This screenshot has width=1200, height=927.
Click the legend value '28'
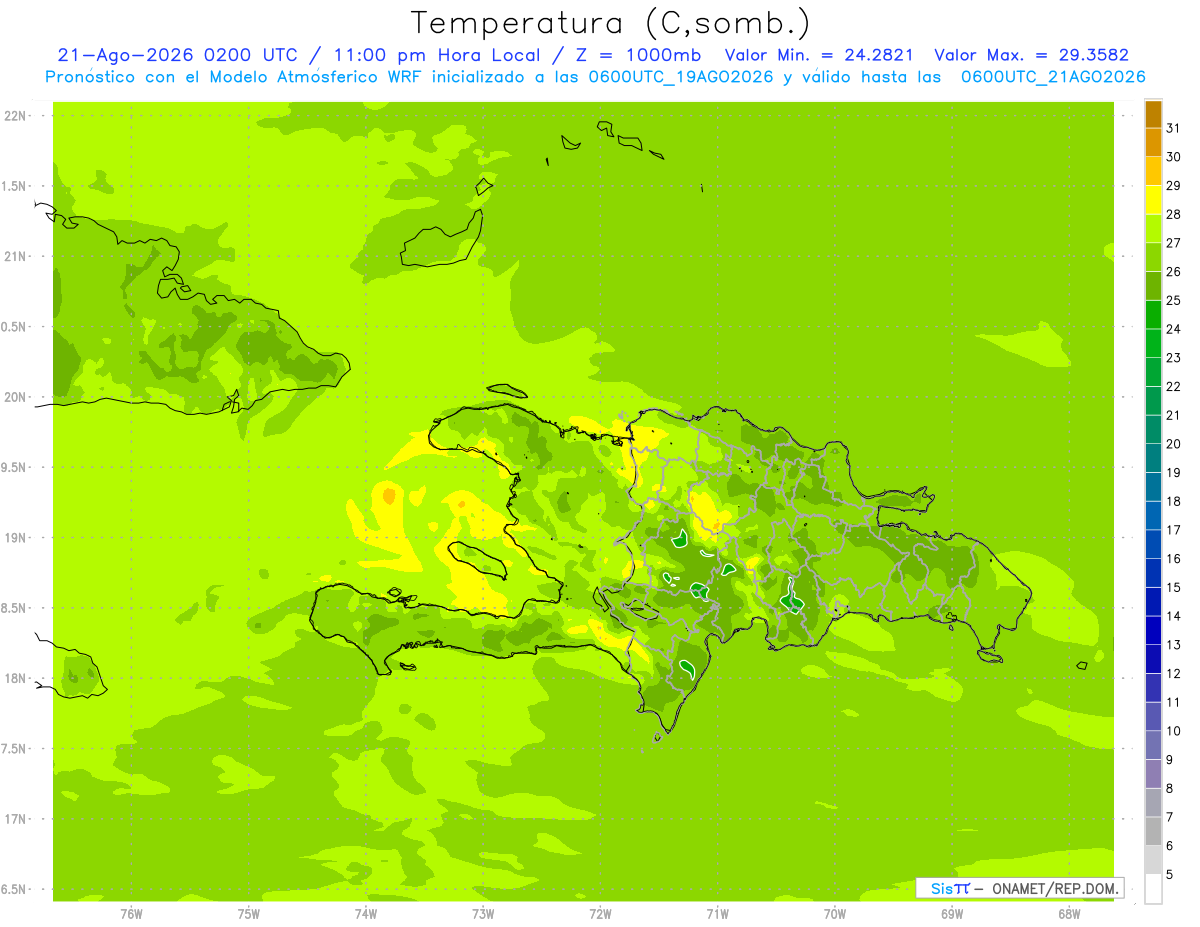[x=1174, y=214]
